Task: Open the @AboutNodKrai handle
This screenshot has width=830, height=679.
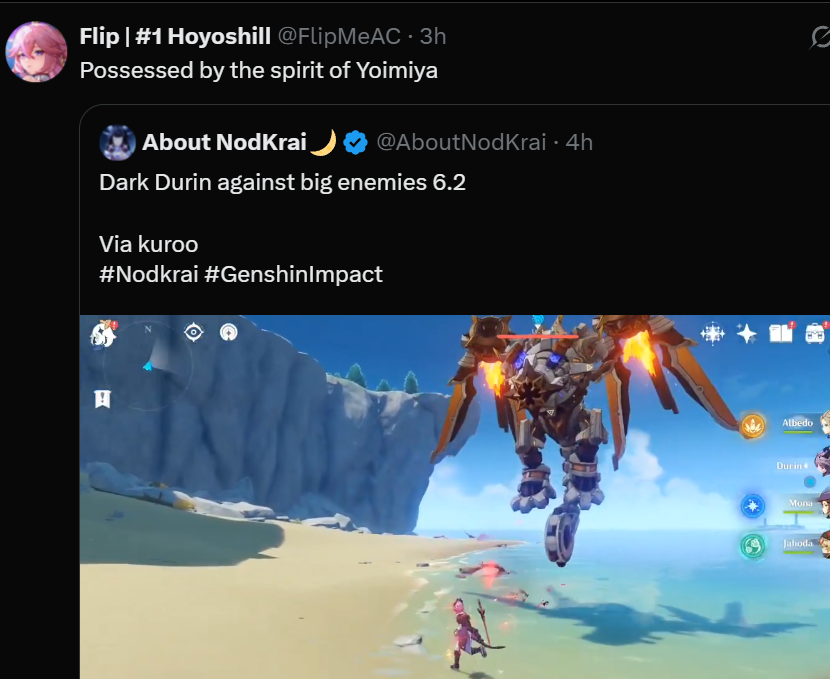Action: click(461, 142)
